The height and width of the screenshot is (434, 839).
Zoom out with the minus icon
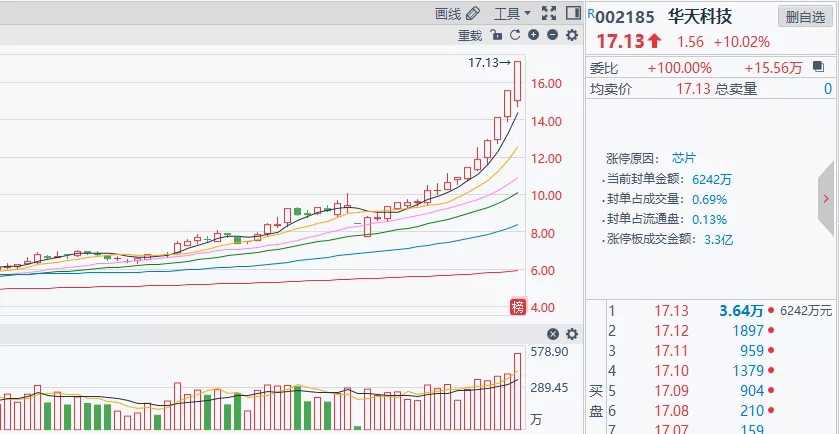pos(553,35)
